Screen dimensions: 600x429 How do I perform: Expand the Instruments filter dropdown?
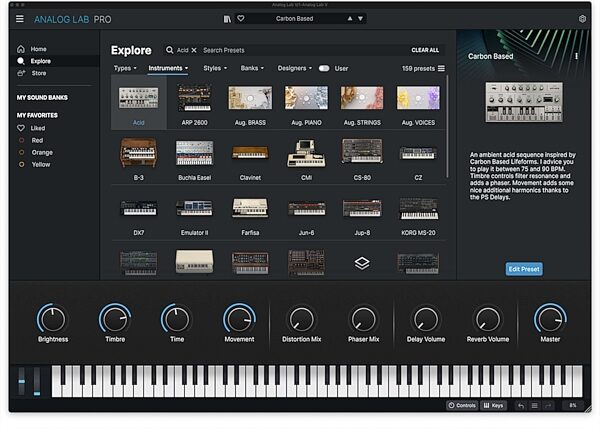click(x=168, y=68)
